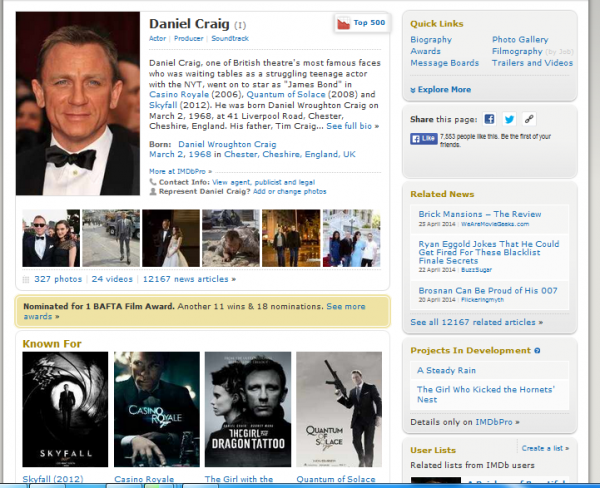Screen dimensions: 600x488
Task: Open the Awards quick link
Action: [x=425, y=51]
